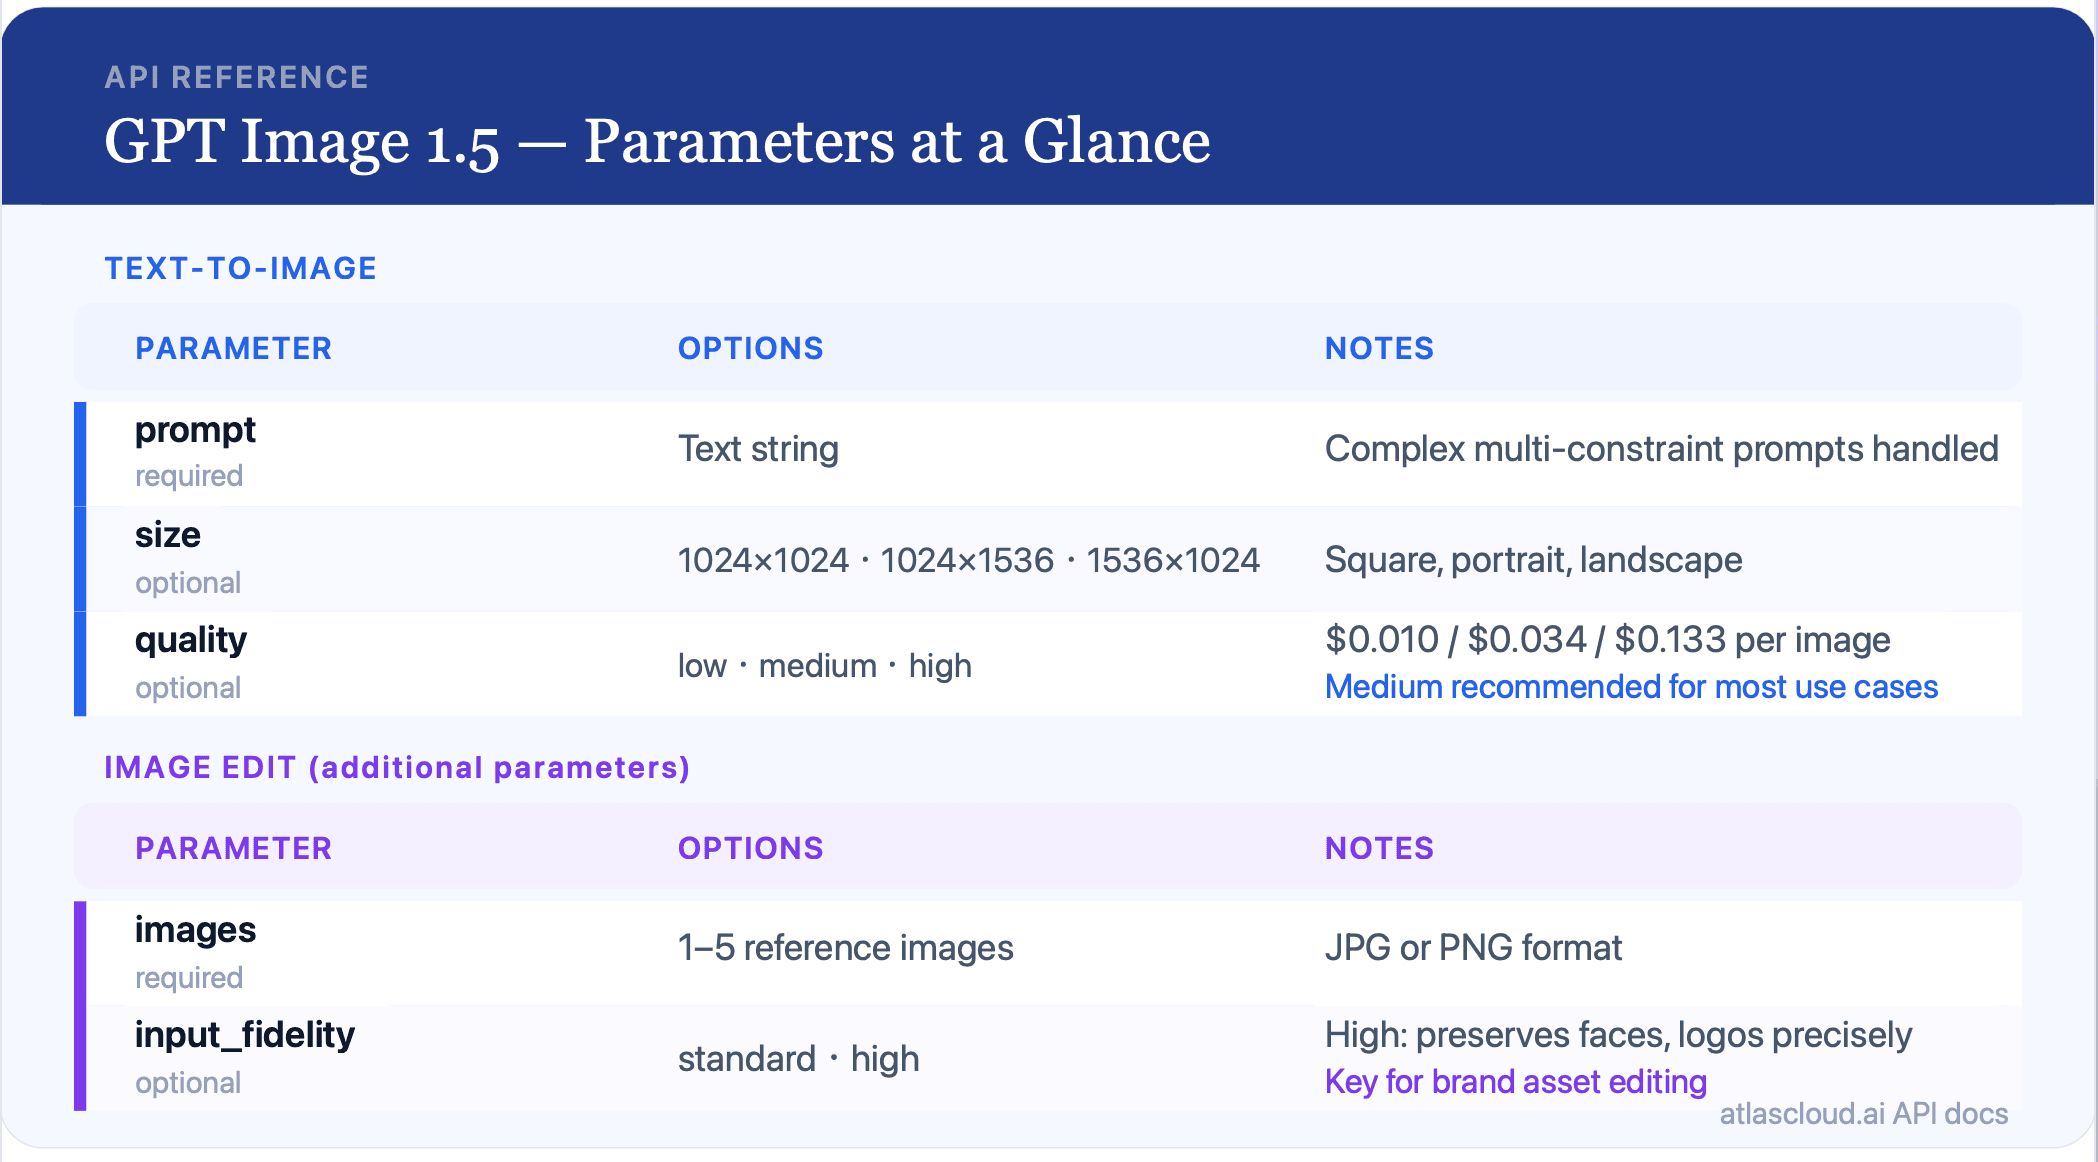The height and width of the screenshot is (1162, 2098).
Task: Click the OPTIONS header in the text-to-image table
Action: [x=751, y=348]
